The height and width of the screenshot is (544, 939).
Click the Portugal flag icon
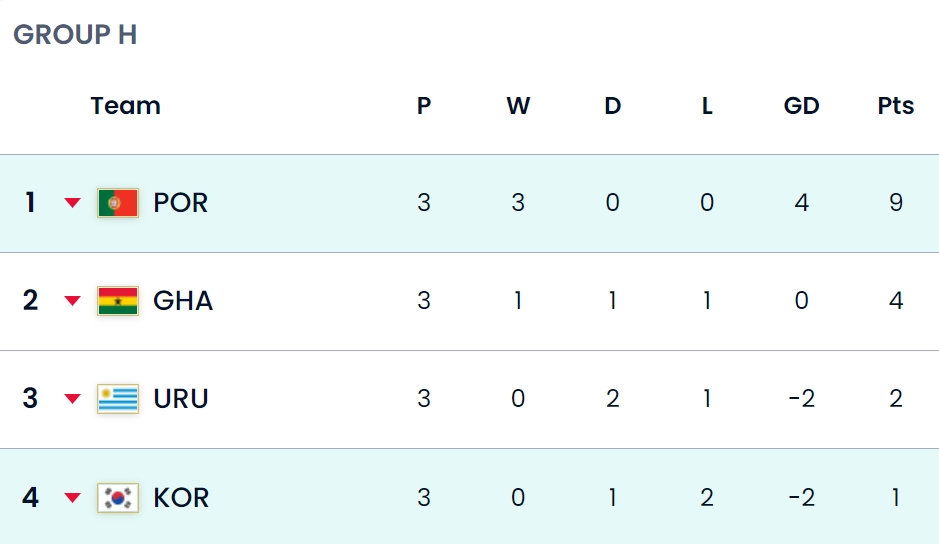[x=118, y=203]
